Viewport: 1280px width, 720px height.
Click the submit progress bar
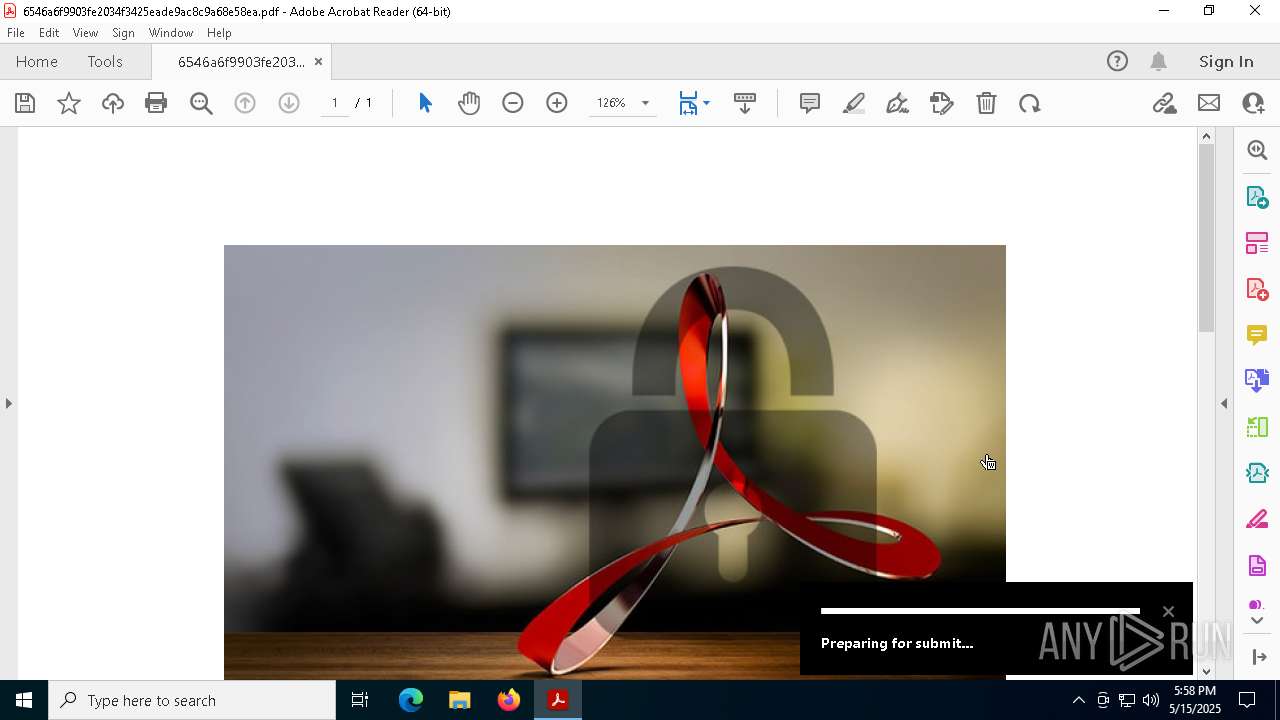tap(980, 611)
